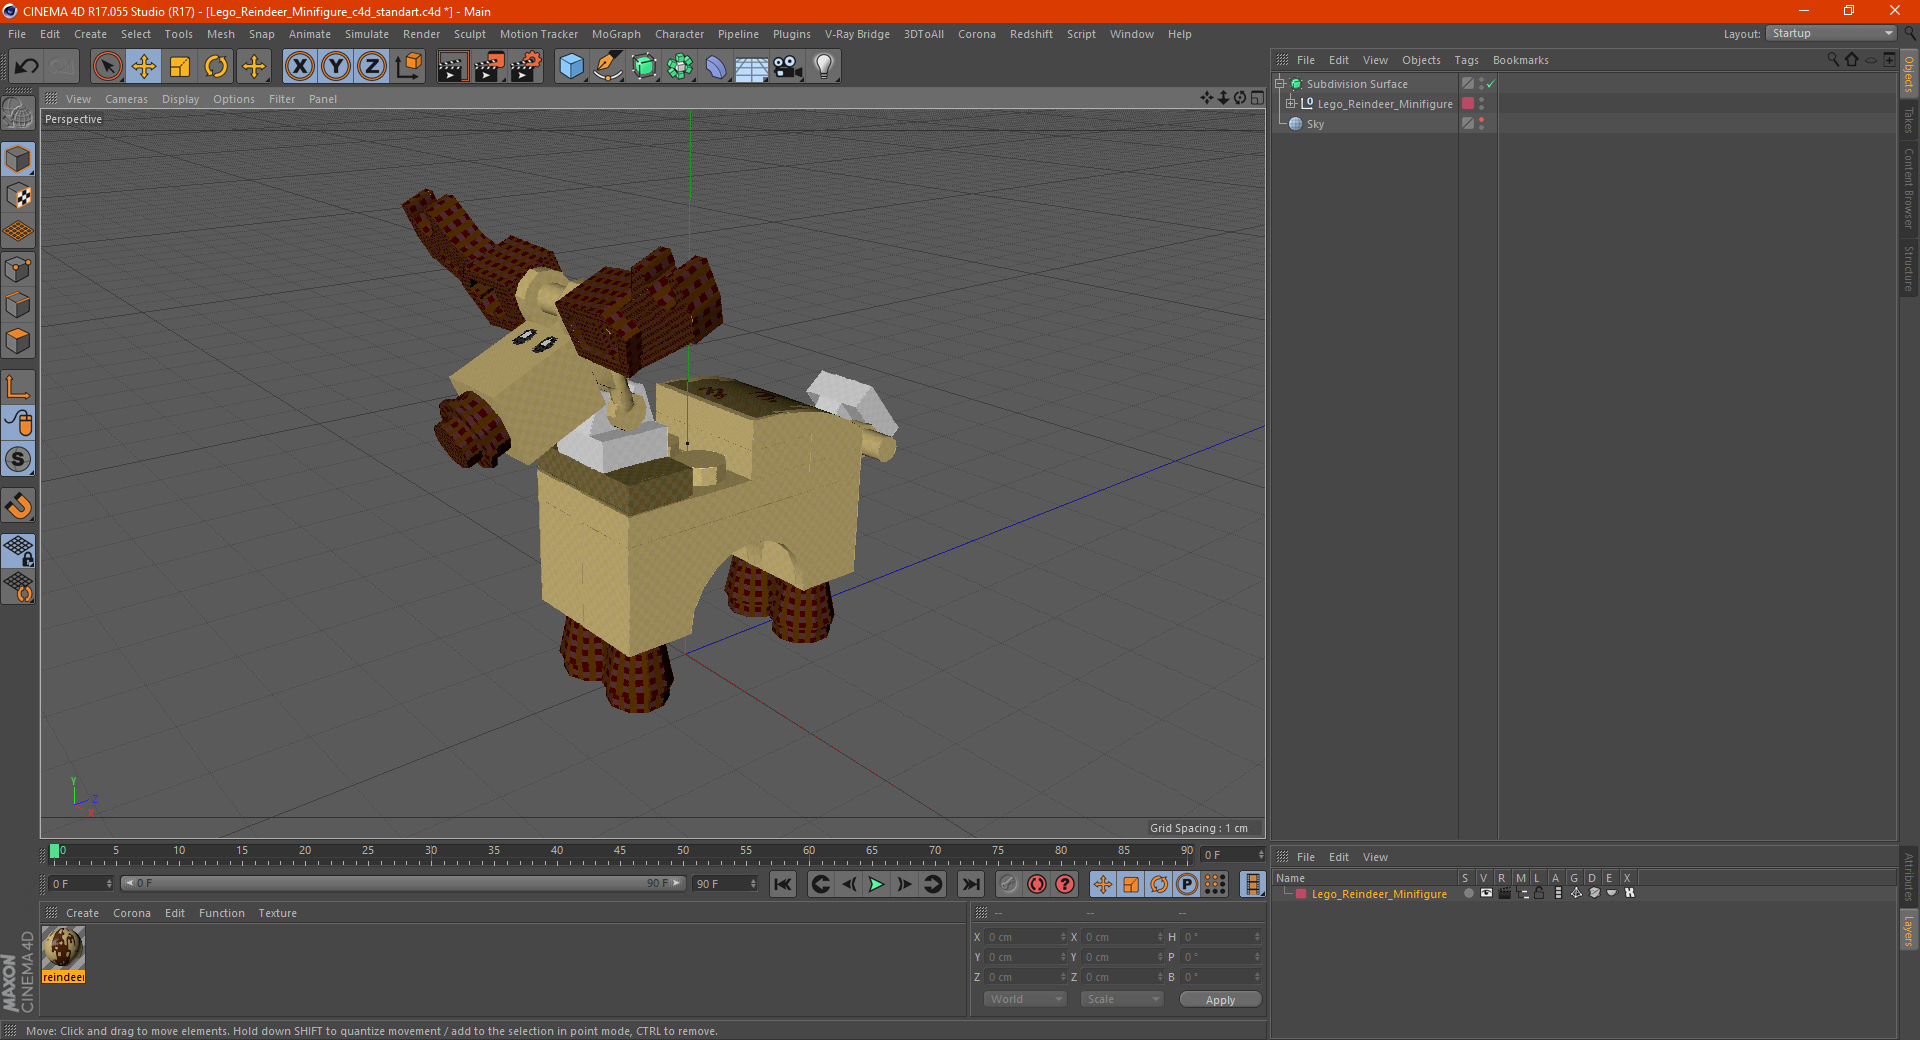Click frame 45 on the timeline ruler

[x=620, y=853]
